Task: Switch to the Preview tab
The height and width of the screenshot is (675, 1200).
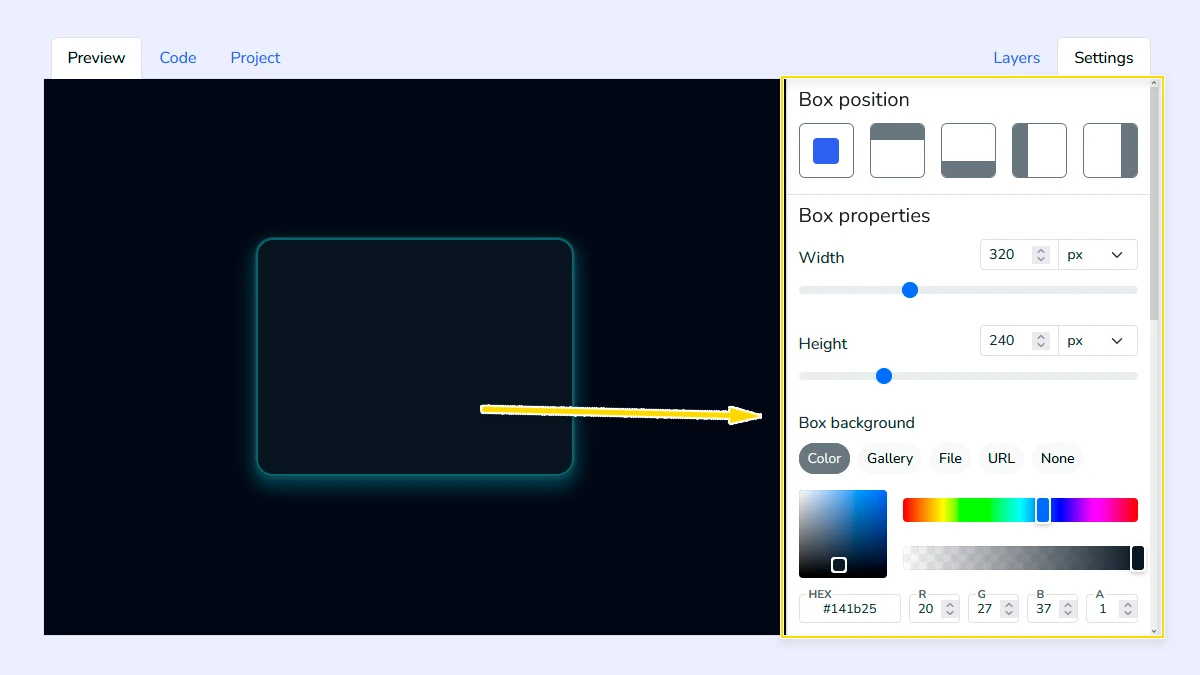Action: tap(95, 57)
